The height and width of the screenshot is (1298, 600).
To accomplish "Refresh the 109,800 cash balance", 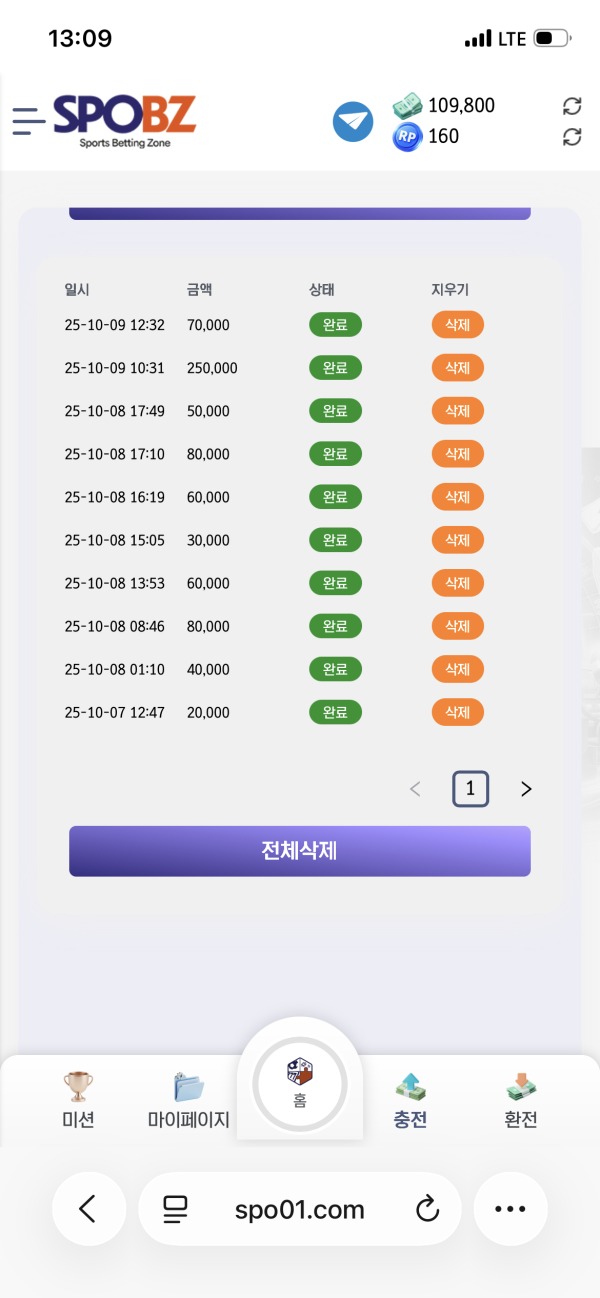I will click(x=572, y=106).
